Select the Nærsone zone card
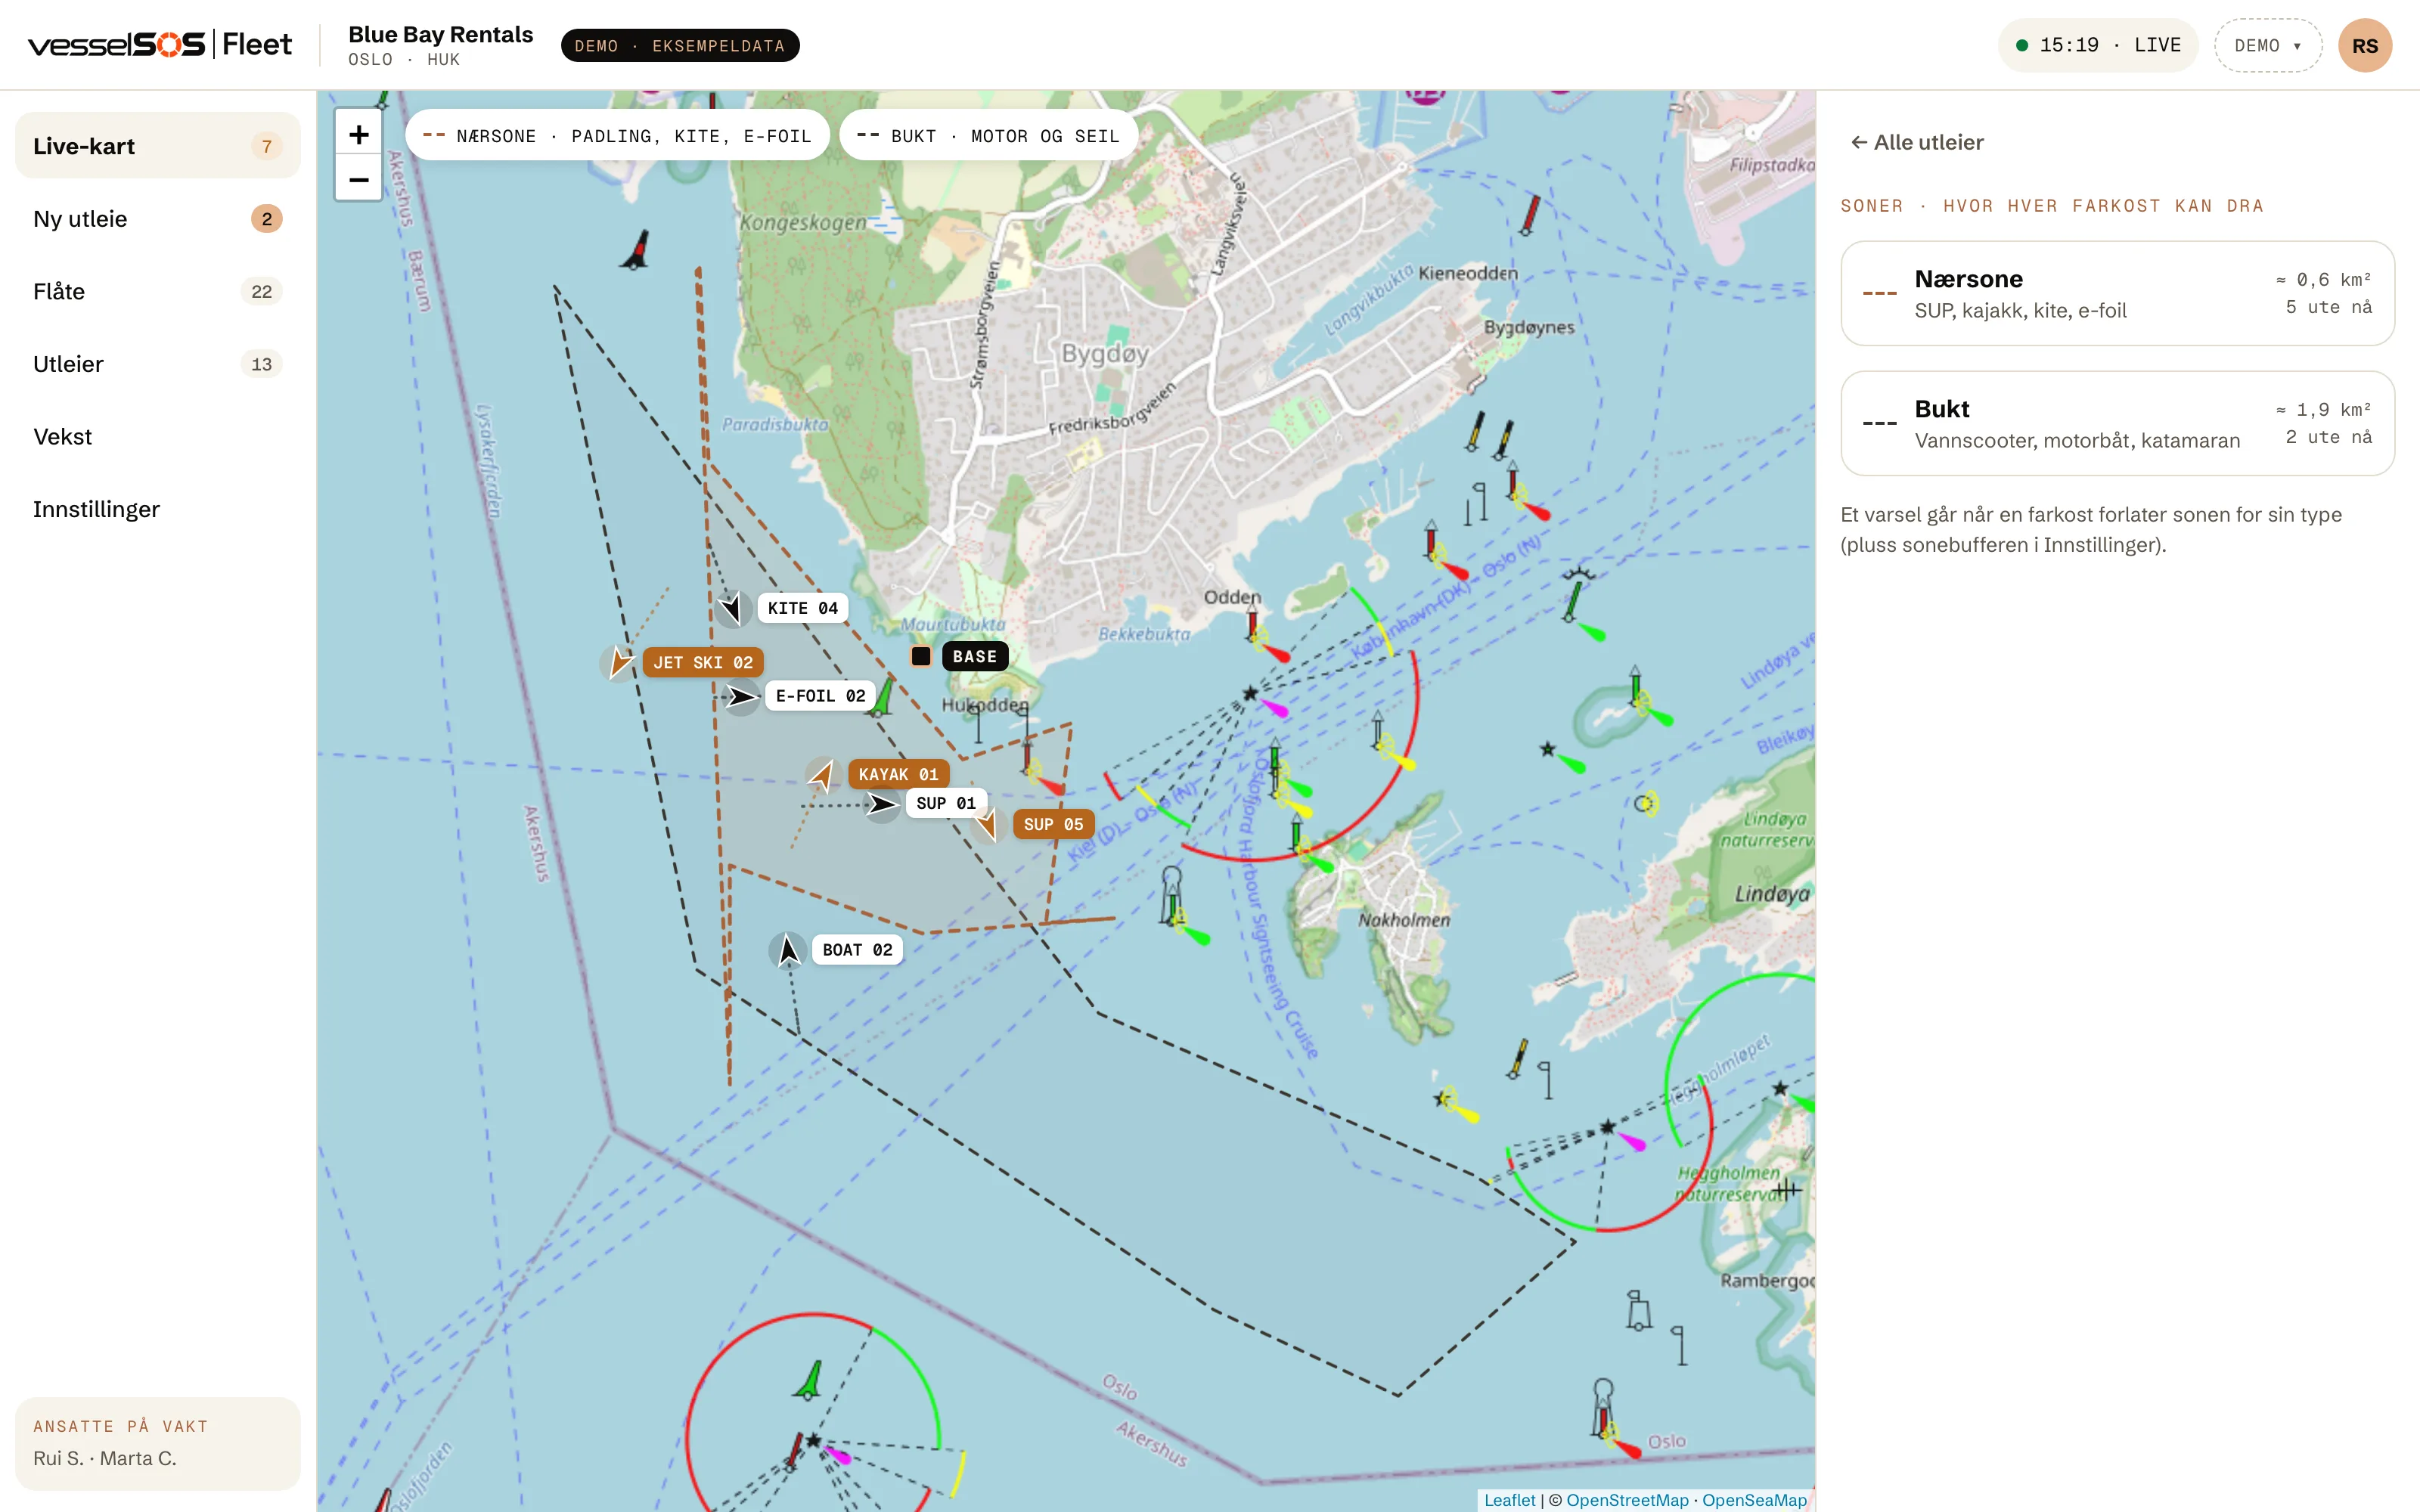 (2117, 293)
